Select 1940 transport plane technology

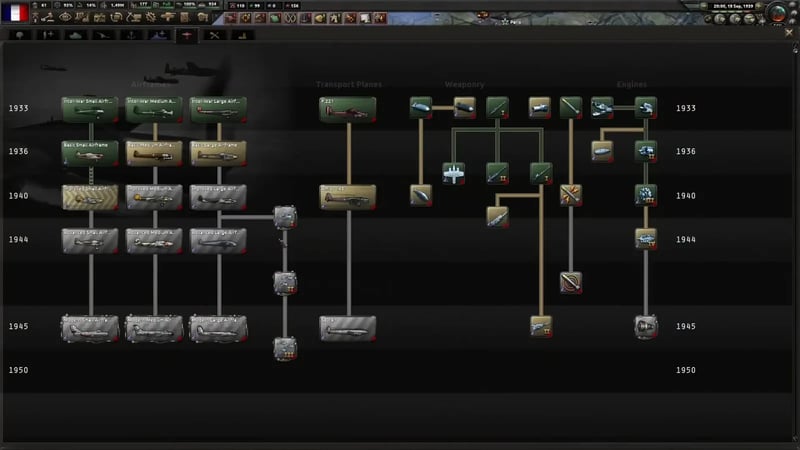347,197
